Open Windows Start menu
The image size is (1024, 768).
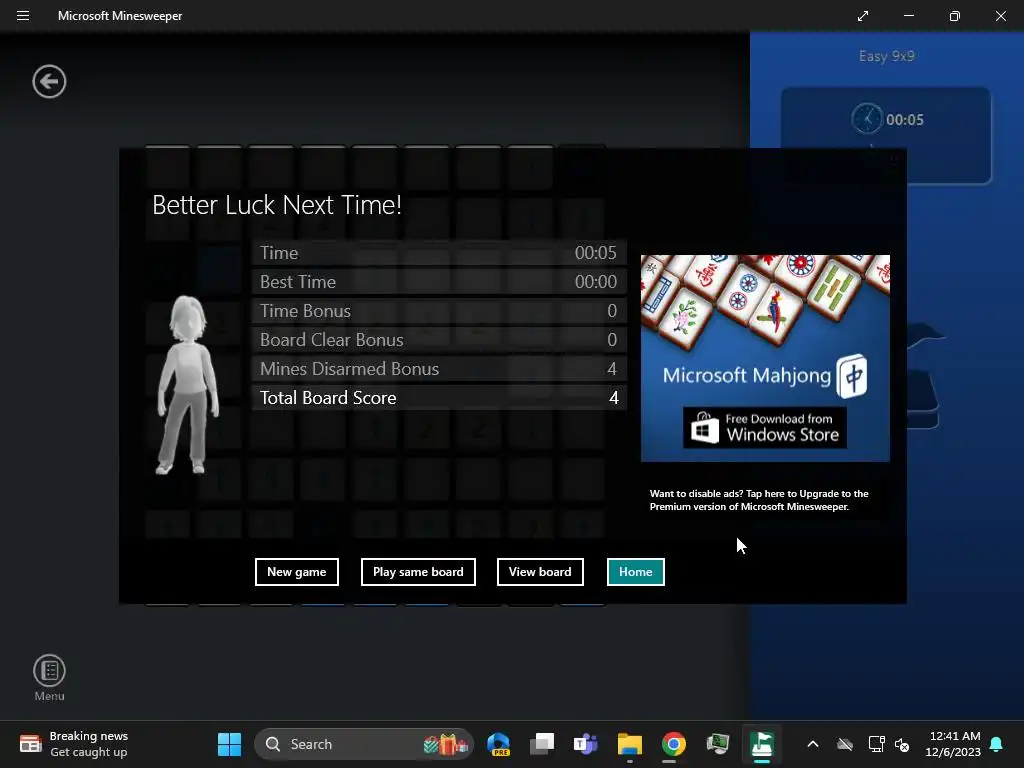pos(229,744)
